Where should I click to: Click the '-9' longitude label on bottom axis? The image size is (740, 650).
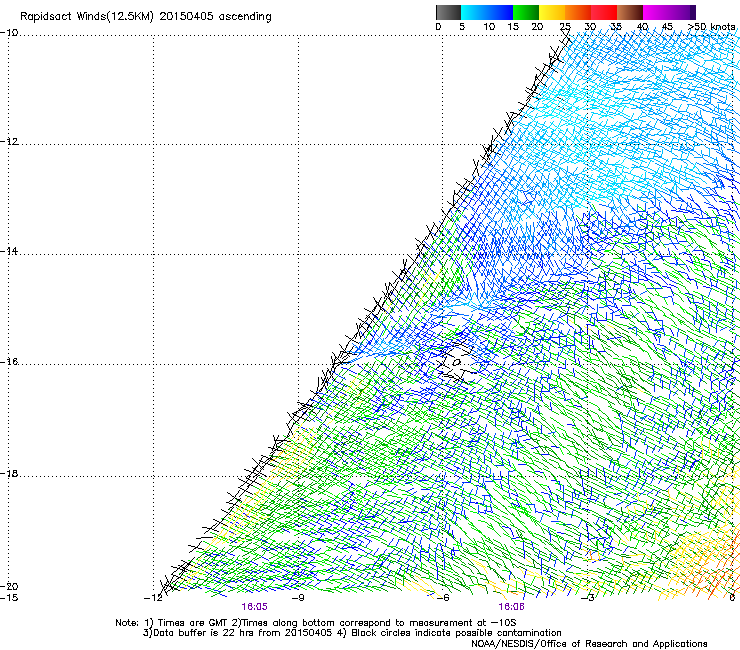pyautogui.click(x=298, y=598)
